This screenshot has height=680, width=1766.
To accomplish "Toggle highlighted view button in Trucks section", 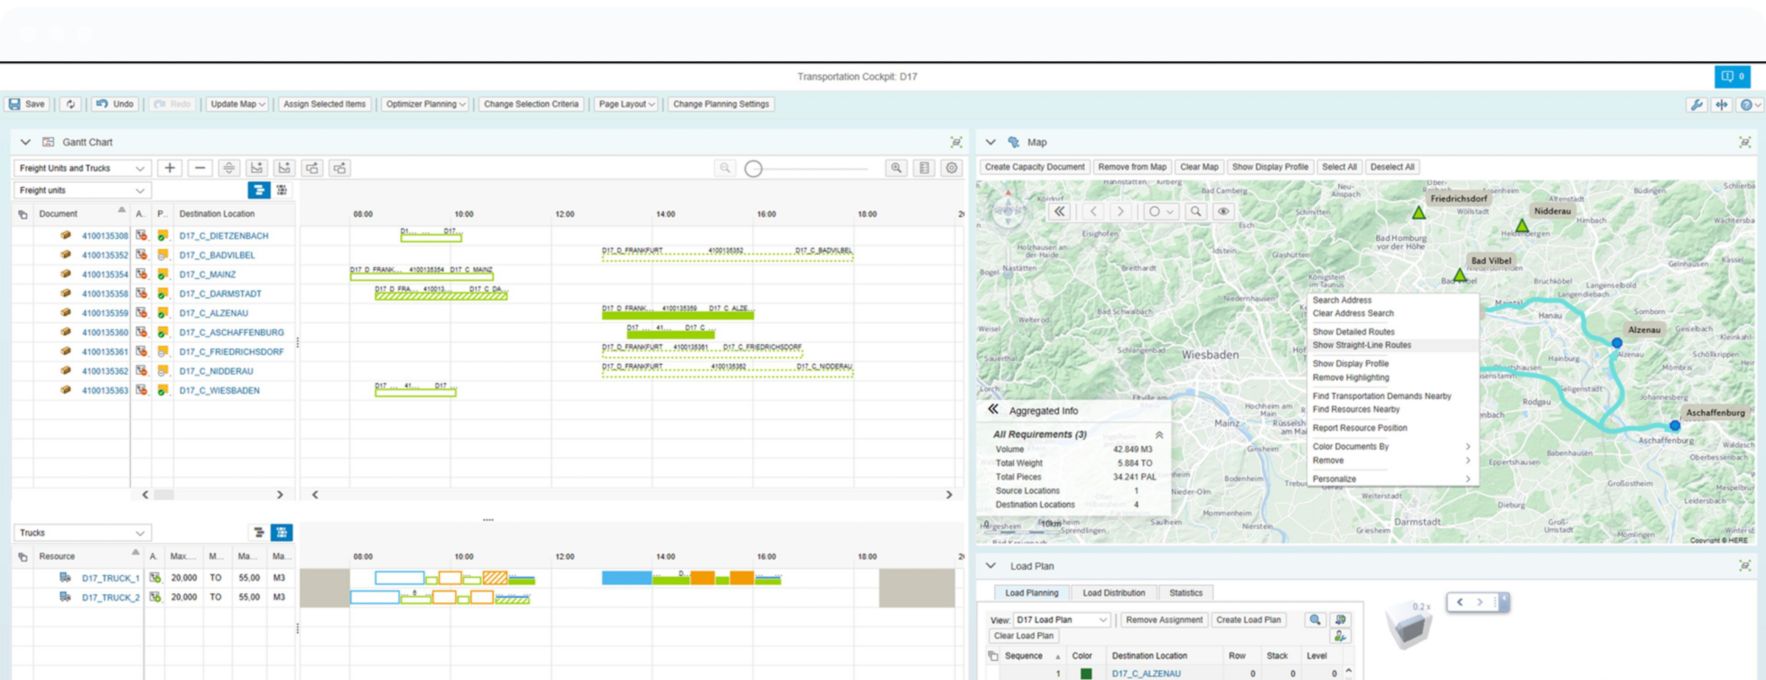I will click(282, 533).
